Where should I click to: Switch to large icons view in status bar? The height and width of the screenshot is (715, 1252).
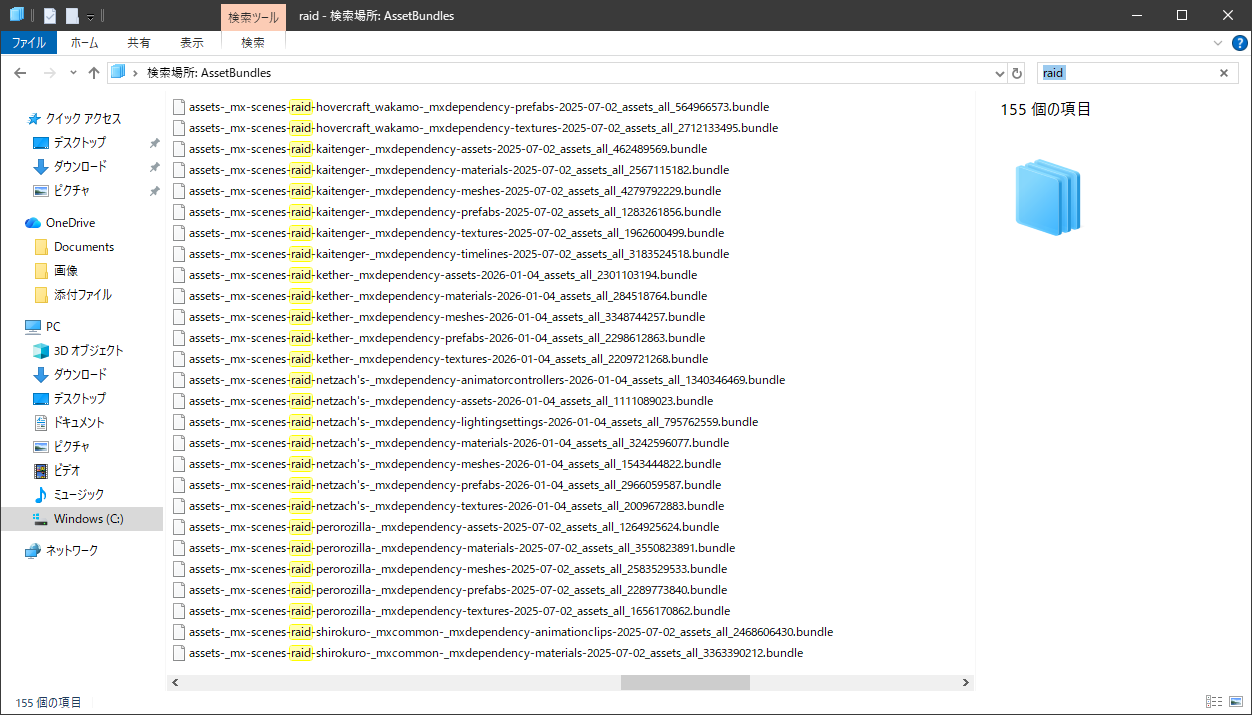(x=1234, y=702)
